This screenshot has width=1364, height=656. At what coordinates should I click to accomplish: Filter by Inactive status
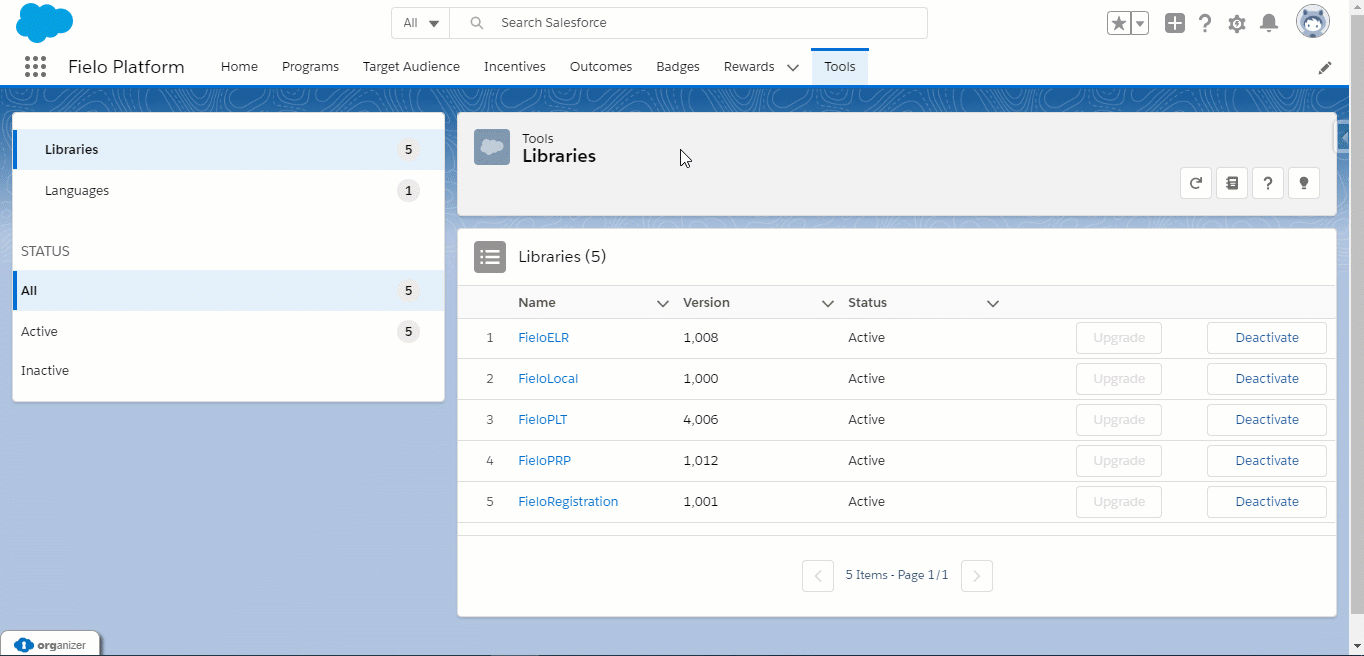(228, 371)
